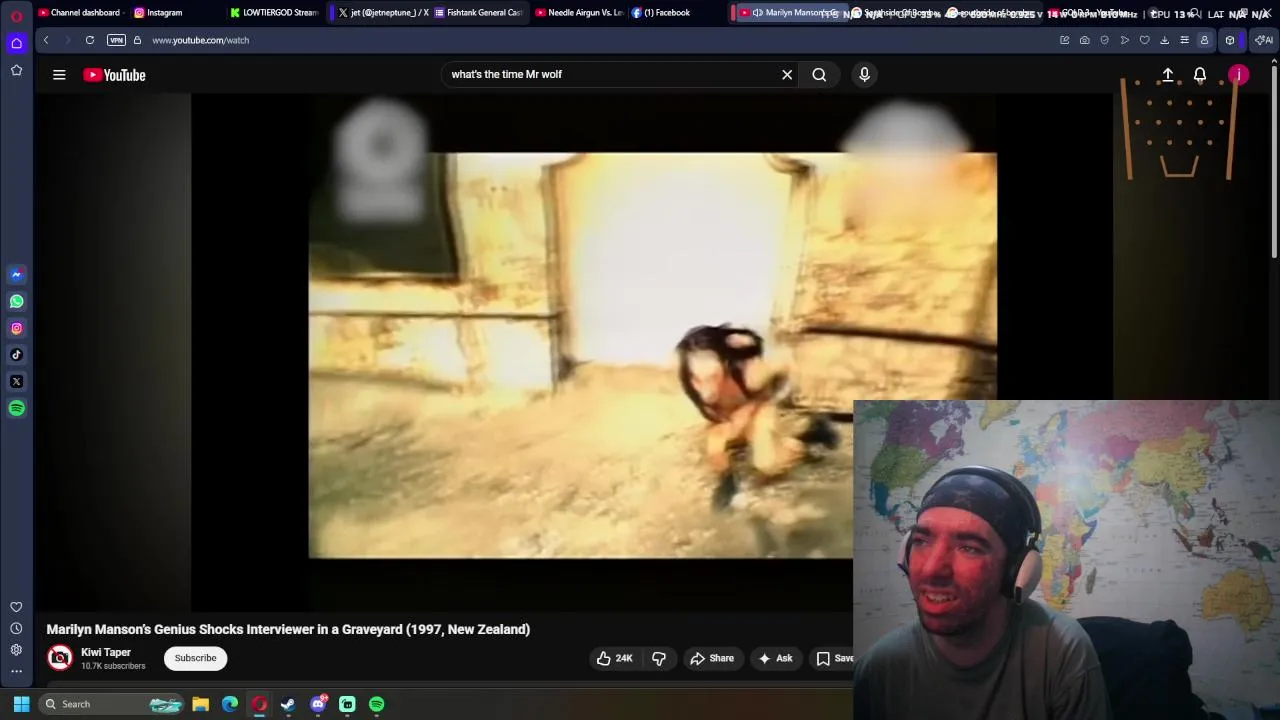1280x720 pixels.
Task: Toggle the Opera VPN badge
Action: pos(116,40)
